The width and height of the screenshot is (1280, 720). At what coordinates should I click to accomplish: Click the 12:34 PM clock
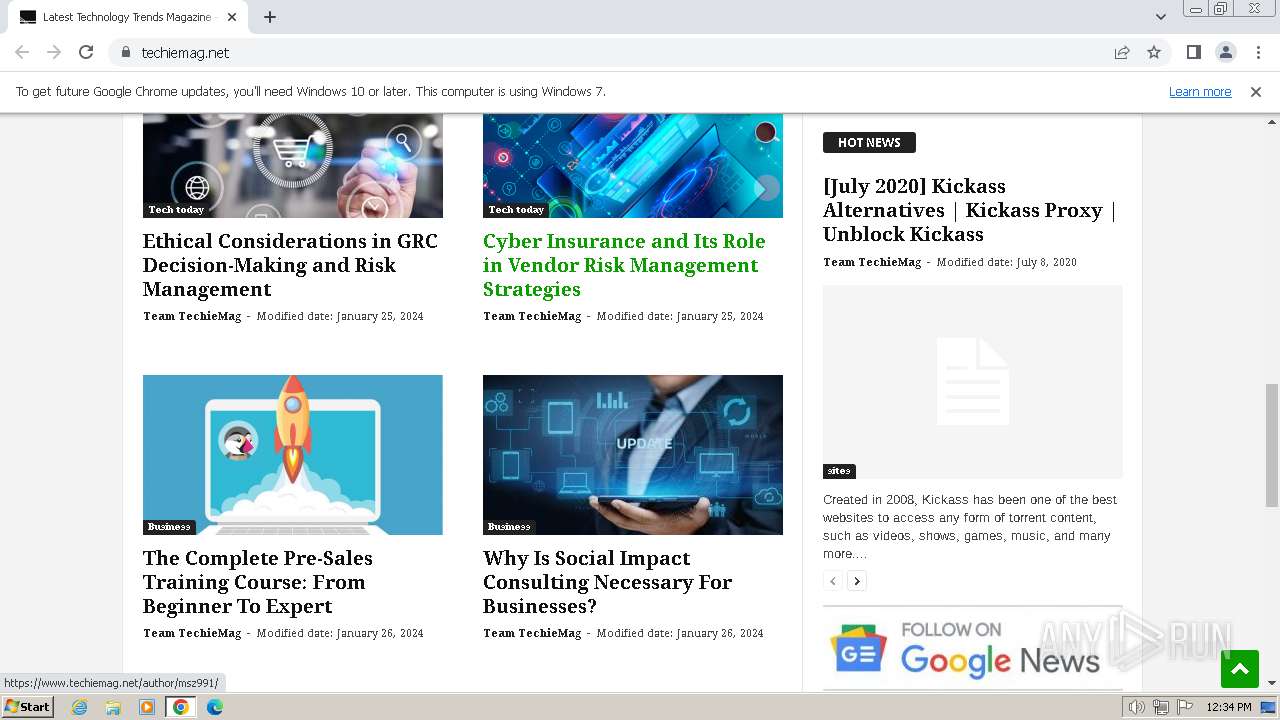(1229, 707)
